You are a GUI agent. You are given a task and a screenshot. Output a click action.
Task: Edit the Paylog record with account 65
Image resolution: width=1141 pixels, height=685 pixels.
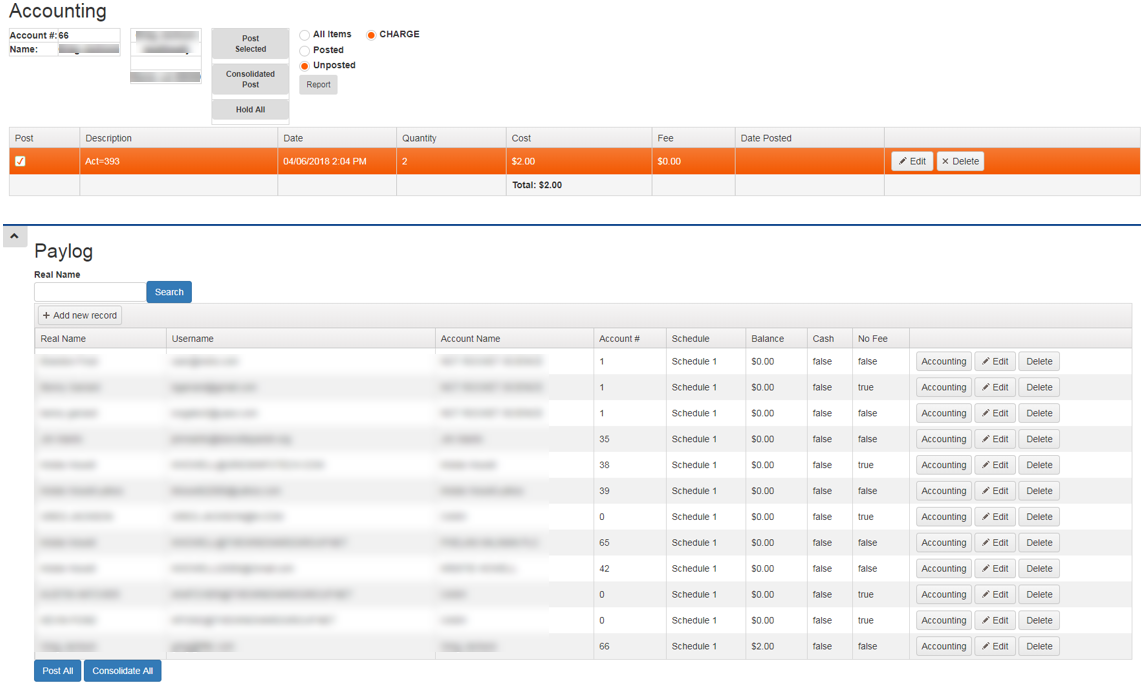[994, 543]
